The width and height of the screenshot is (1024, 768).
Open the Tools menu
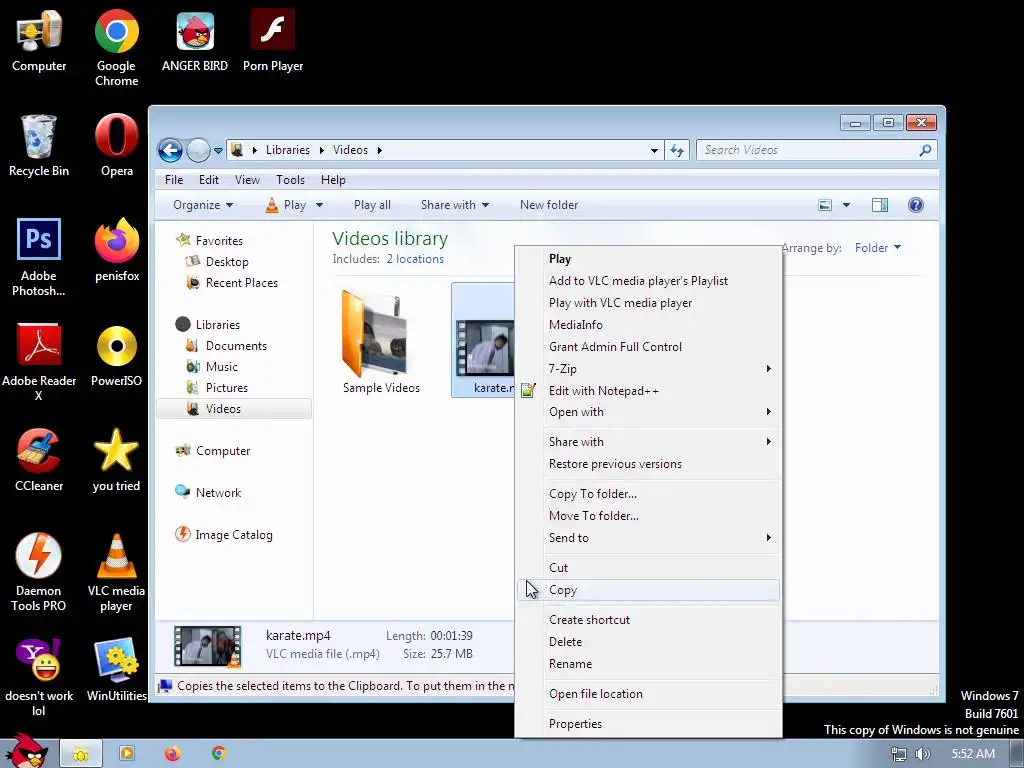(x=290, y=180)
